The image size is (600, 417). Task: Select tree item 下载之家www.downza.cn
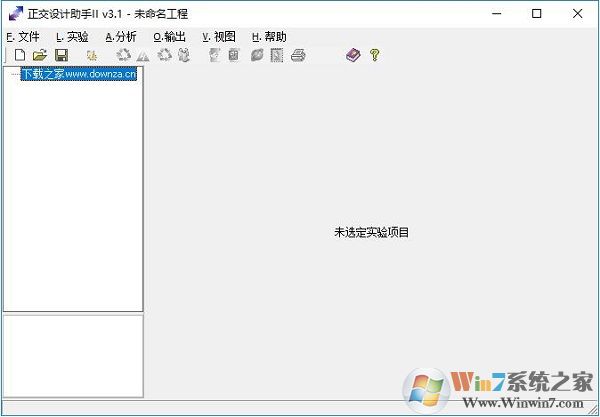79,74
